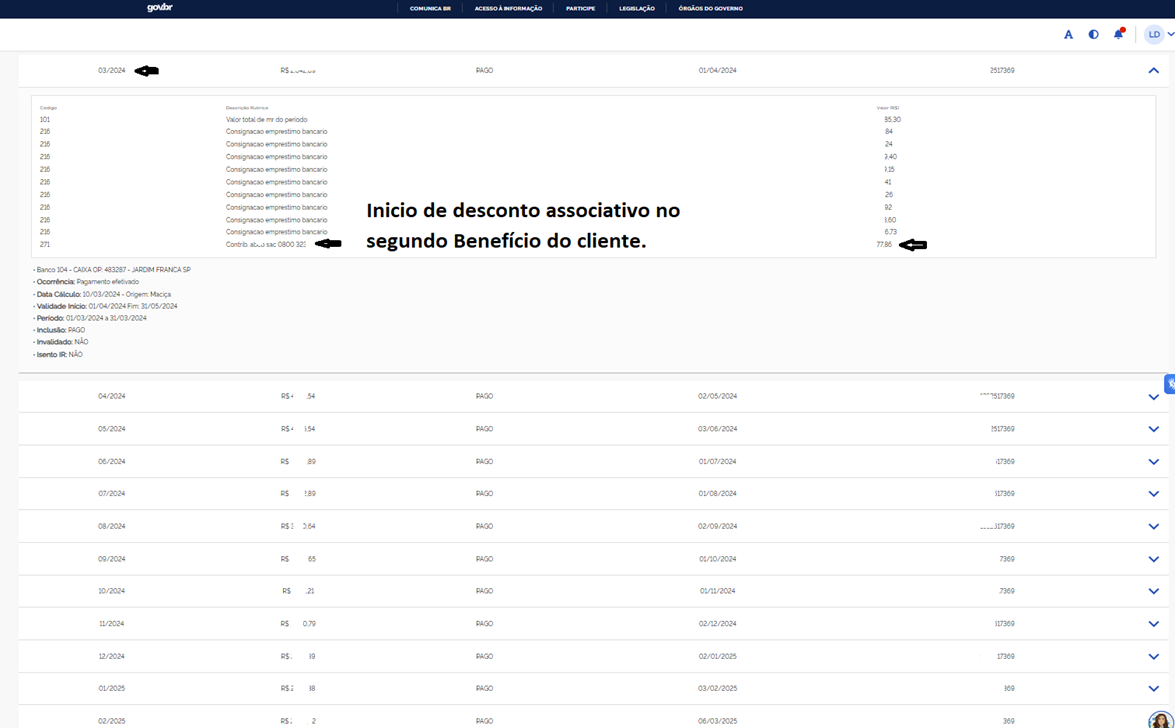This screenshot has height=728, width=1175.
Task: Click payment date 02/09/2024
Action: [x=717, y=526]
